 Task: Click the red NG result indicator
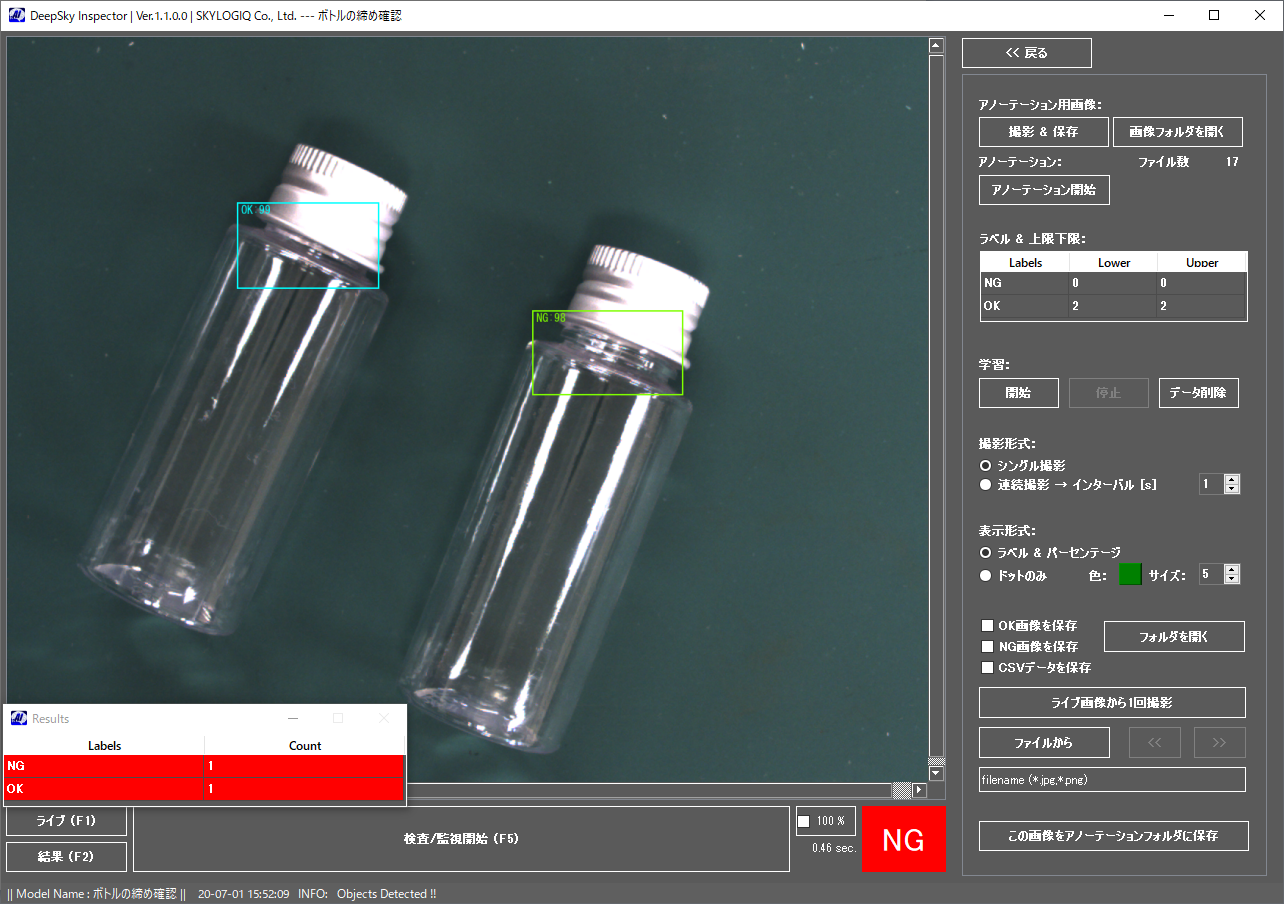point(903,839)
